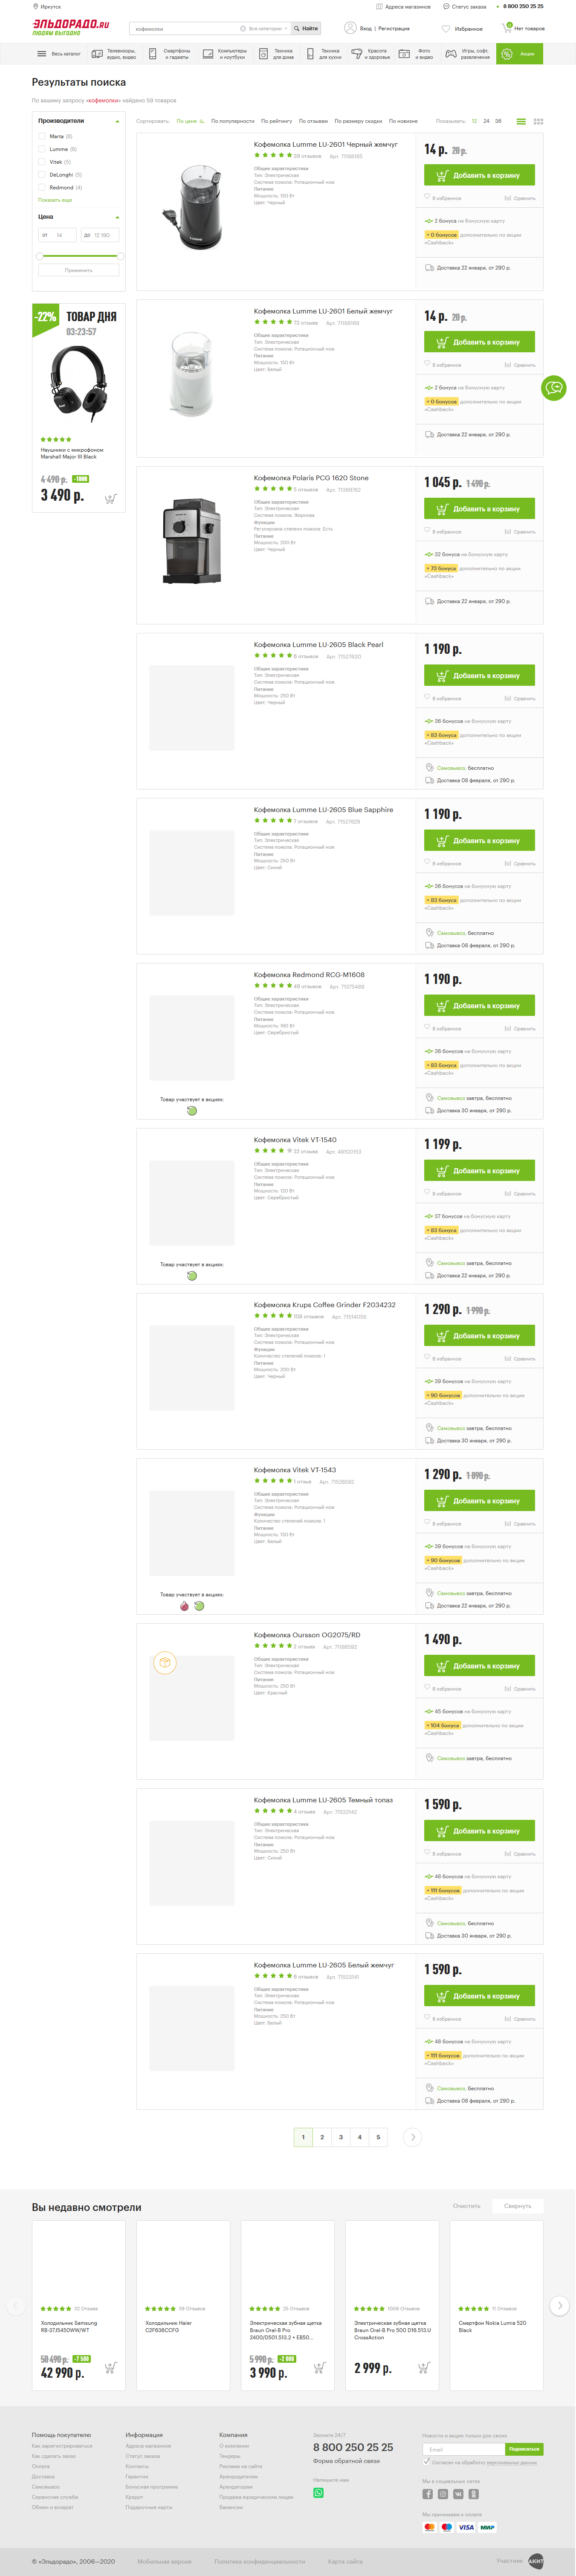
Task: Check the DeLonghi manufacturer filter
Action: click(42, 174)
